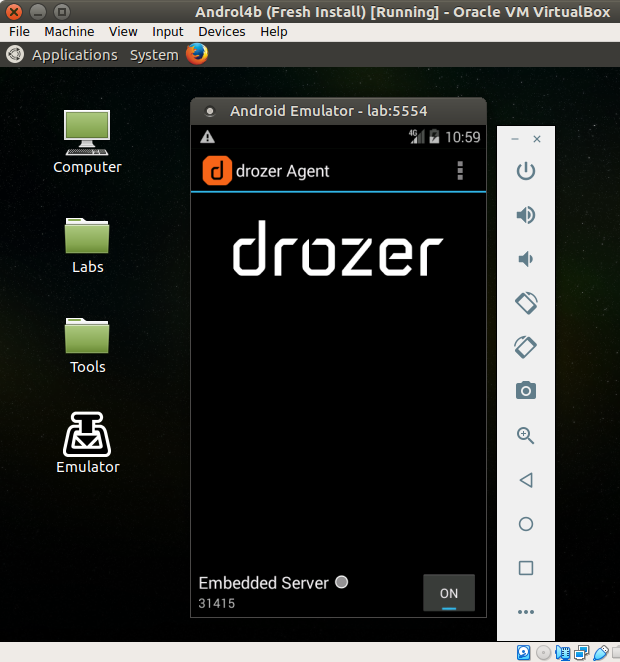Rotate emulator left using rotate icon
Screen dimensions: 620x662
[525, 302]
